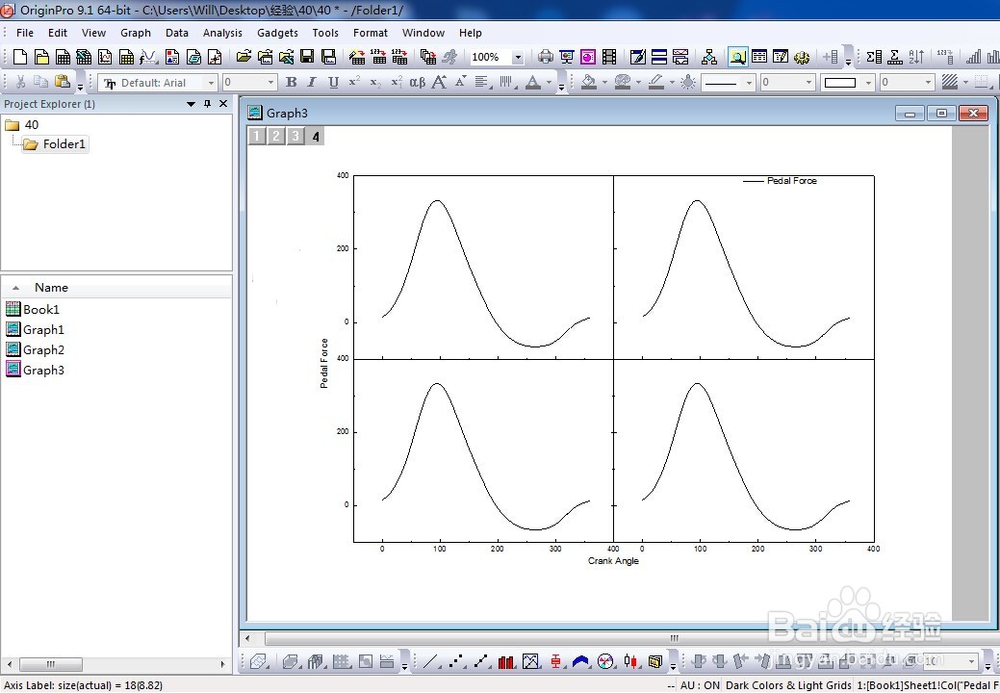
Task: Select layer 1 button in Graph3
Action: (x=257, y=136)
